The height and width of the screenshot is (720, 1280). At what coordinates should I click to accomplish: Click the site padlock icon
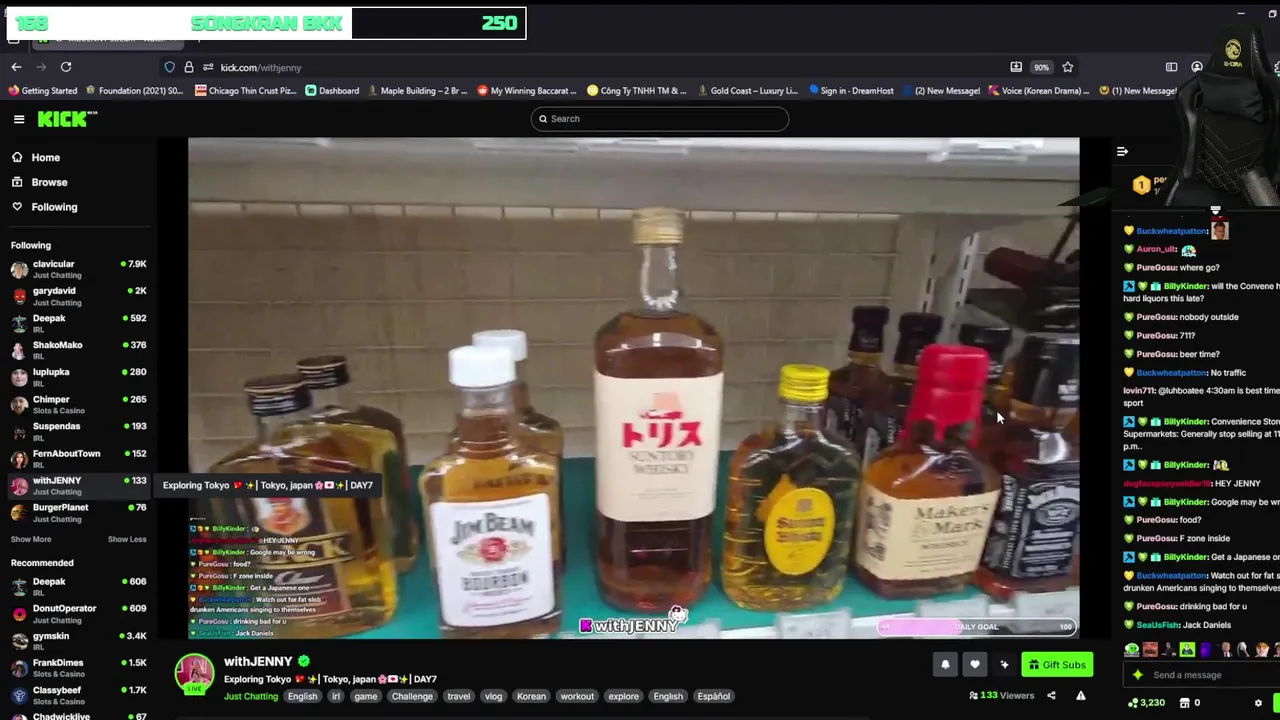point(188,67)
